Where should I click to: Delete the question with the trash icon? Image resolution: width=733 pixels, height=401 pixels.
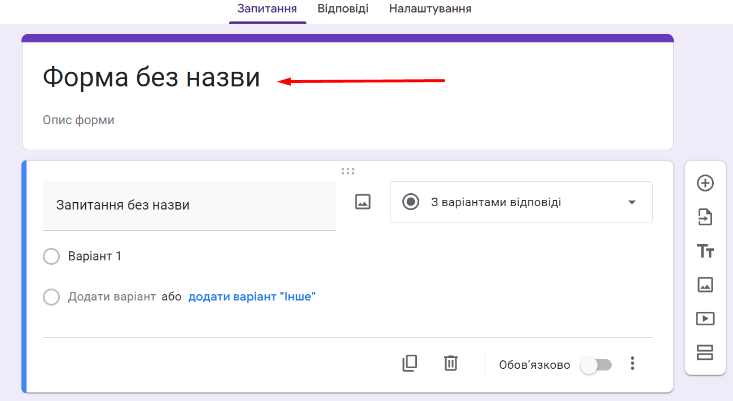(x=451, y=364)
